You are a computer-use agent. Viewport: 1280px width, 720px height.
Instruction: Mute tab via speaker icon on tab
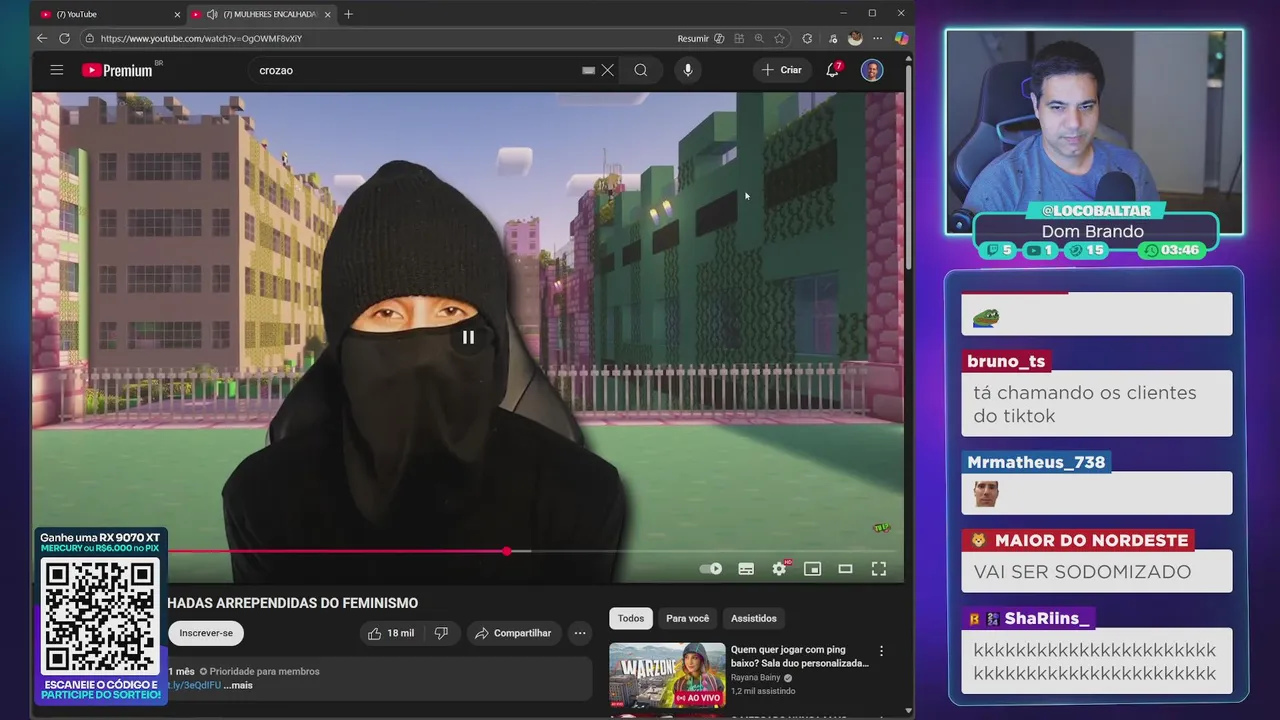click(x=212, y=14)
